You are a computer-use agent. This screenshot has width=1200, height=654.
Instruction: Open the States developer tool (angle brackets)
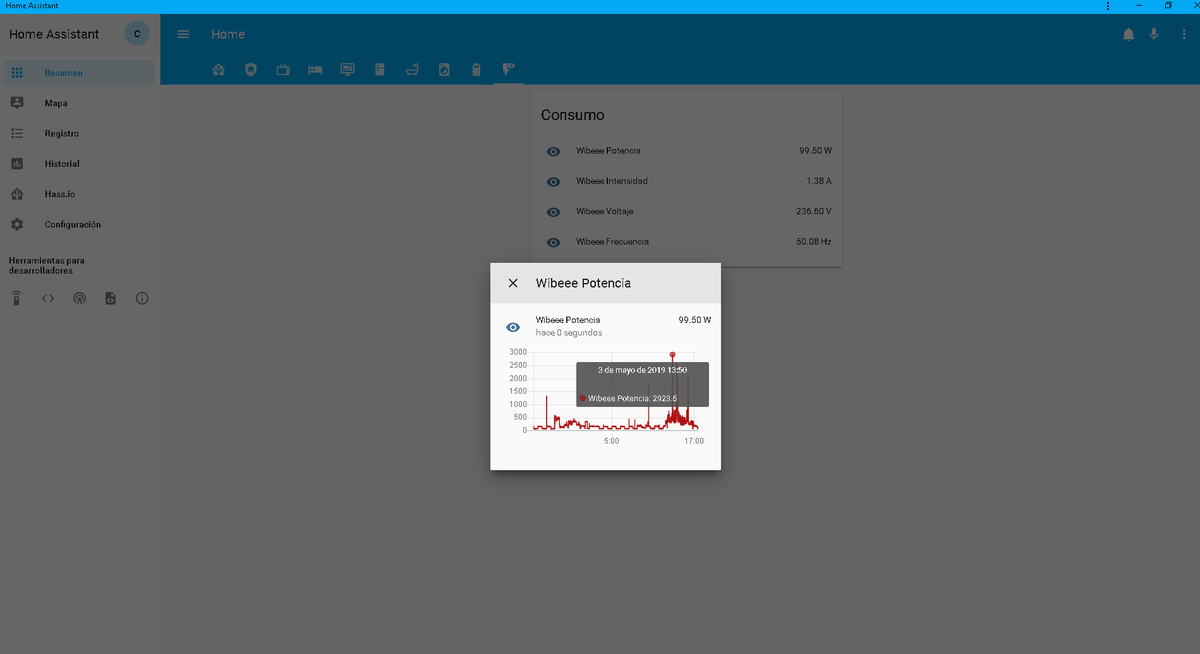(x=48, y=298)
